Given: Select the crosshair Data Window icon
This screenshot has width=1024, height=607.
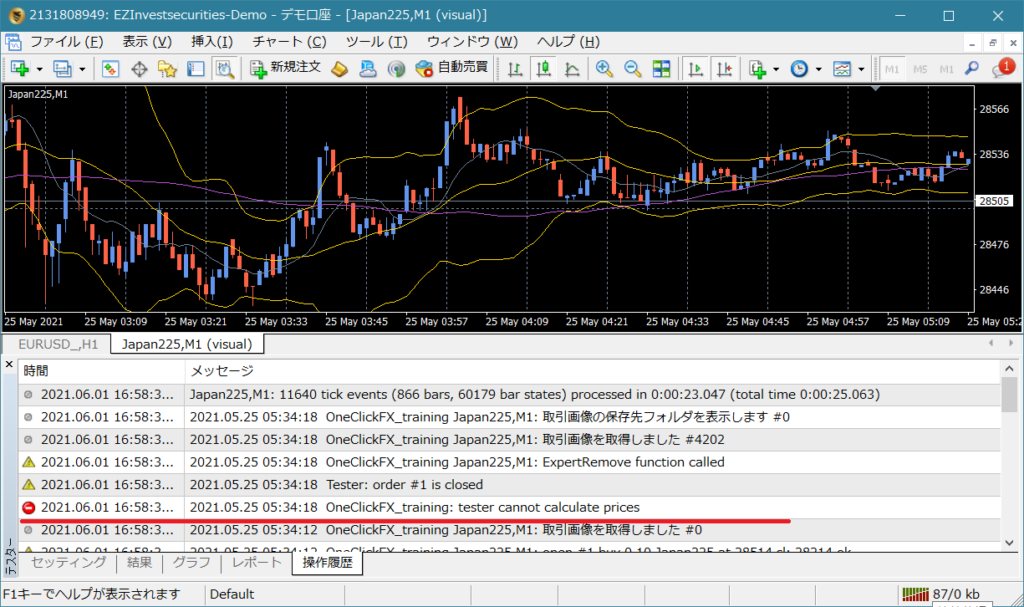Looking at the screenshot, I should [x=139, y=69].
